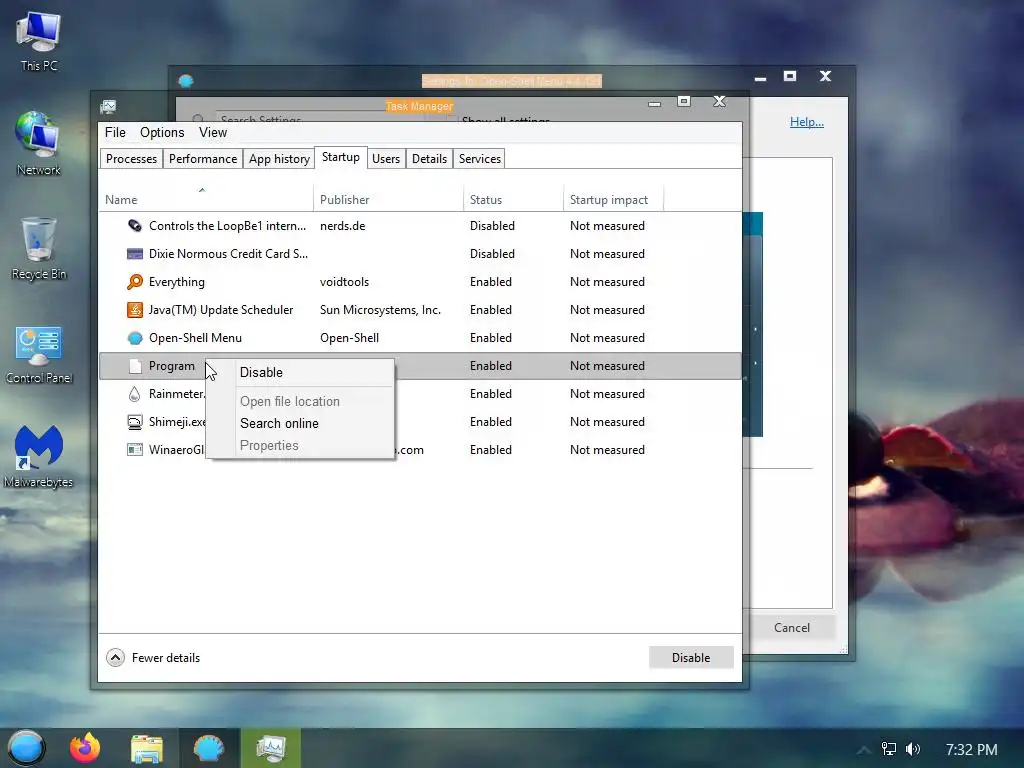The width and height of the screenshot is (1024, 768).
Task: Click the 'Open-Shell' publisher cell
Action: (349, 338)
